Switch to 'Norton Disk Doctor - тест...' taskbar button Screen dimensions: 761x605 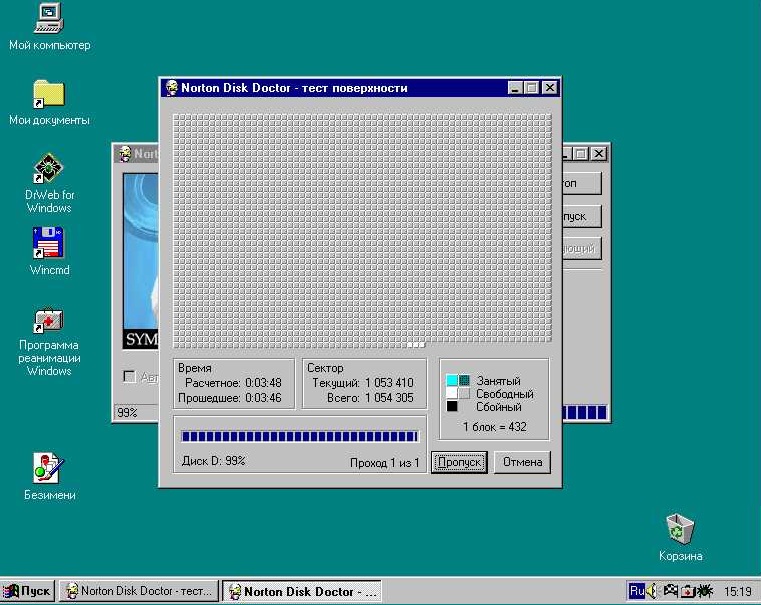[138, 591]
